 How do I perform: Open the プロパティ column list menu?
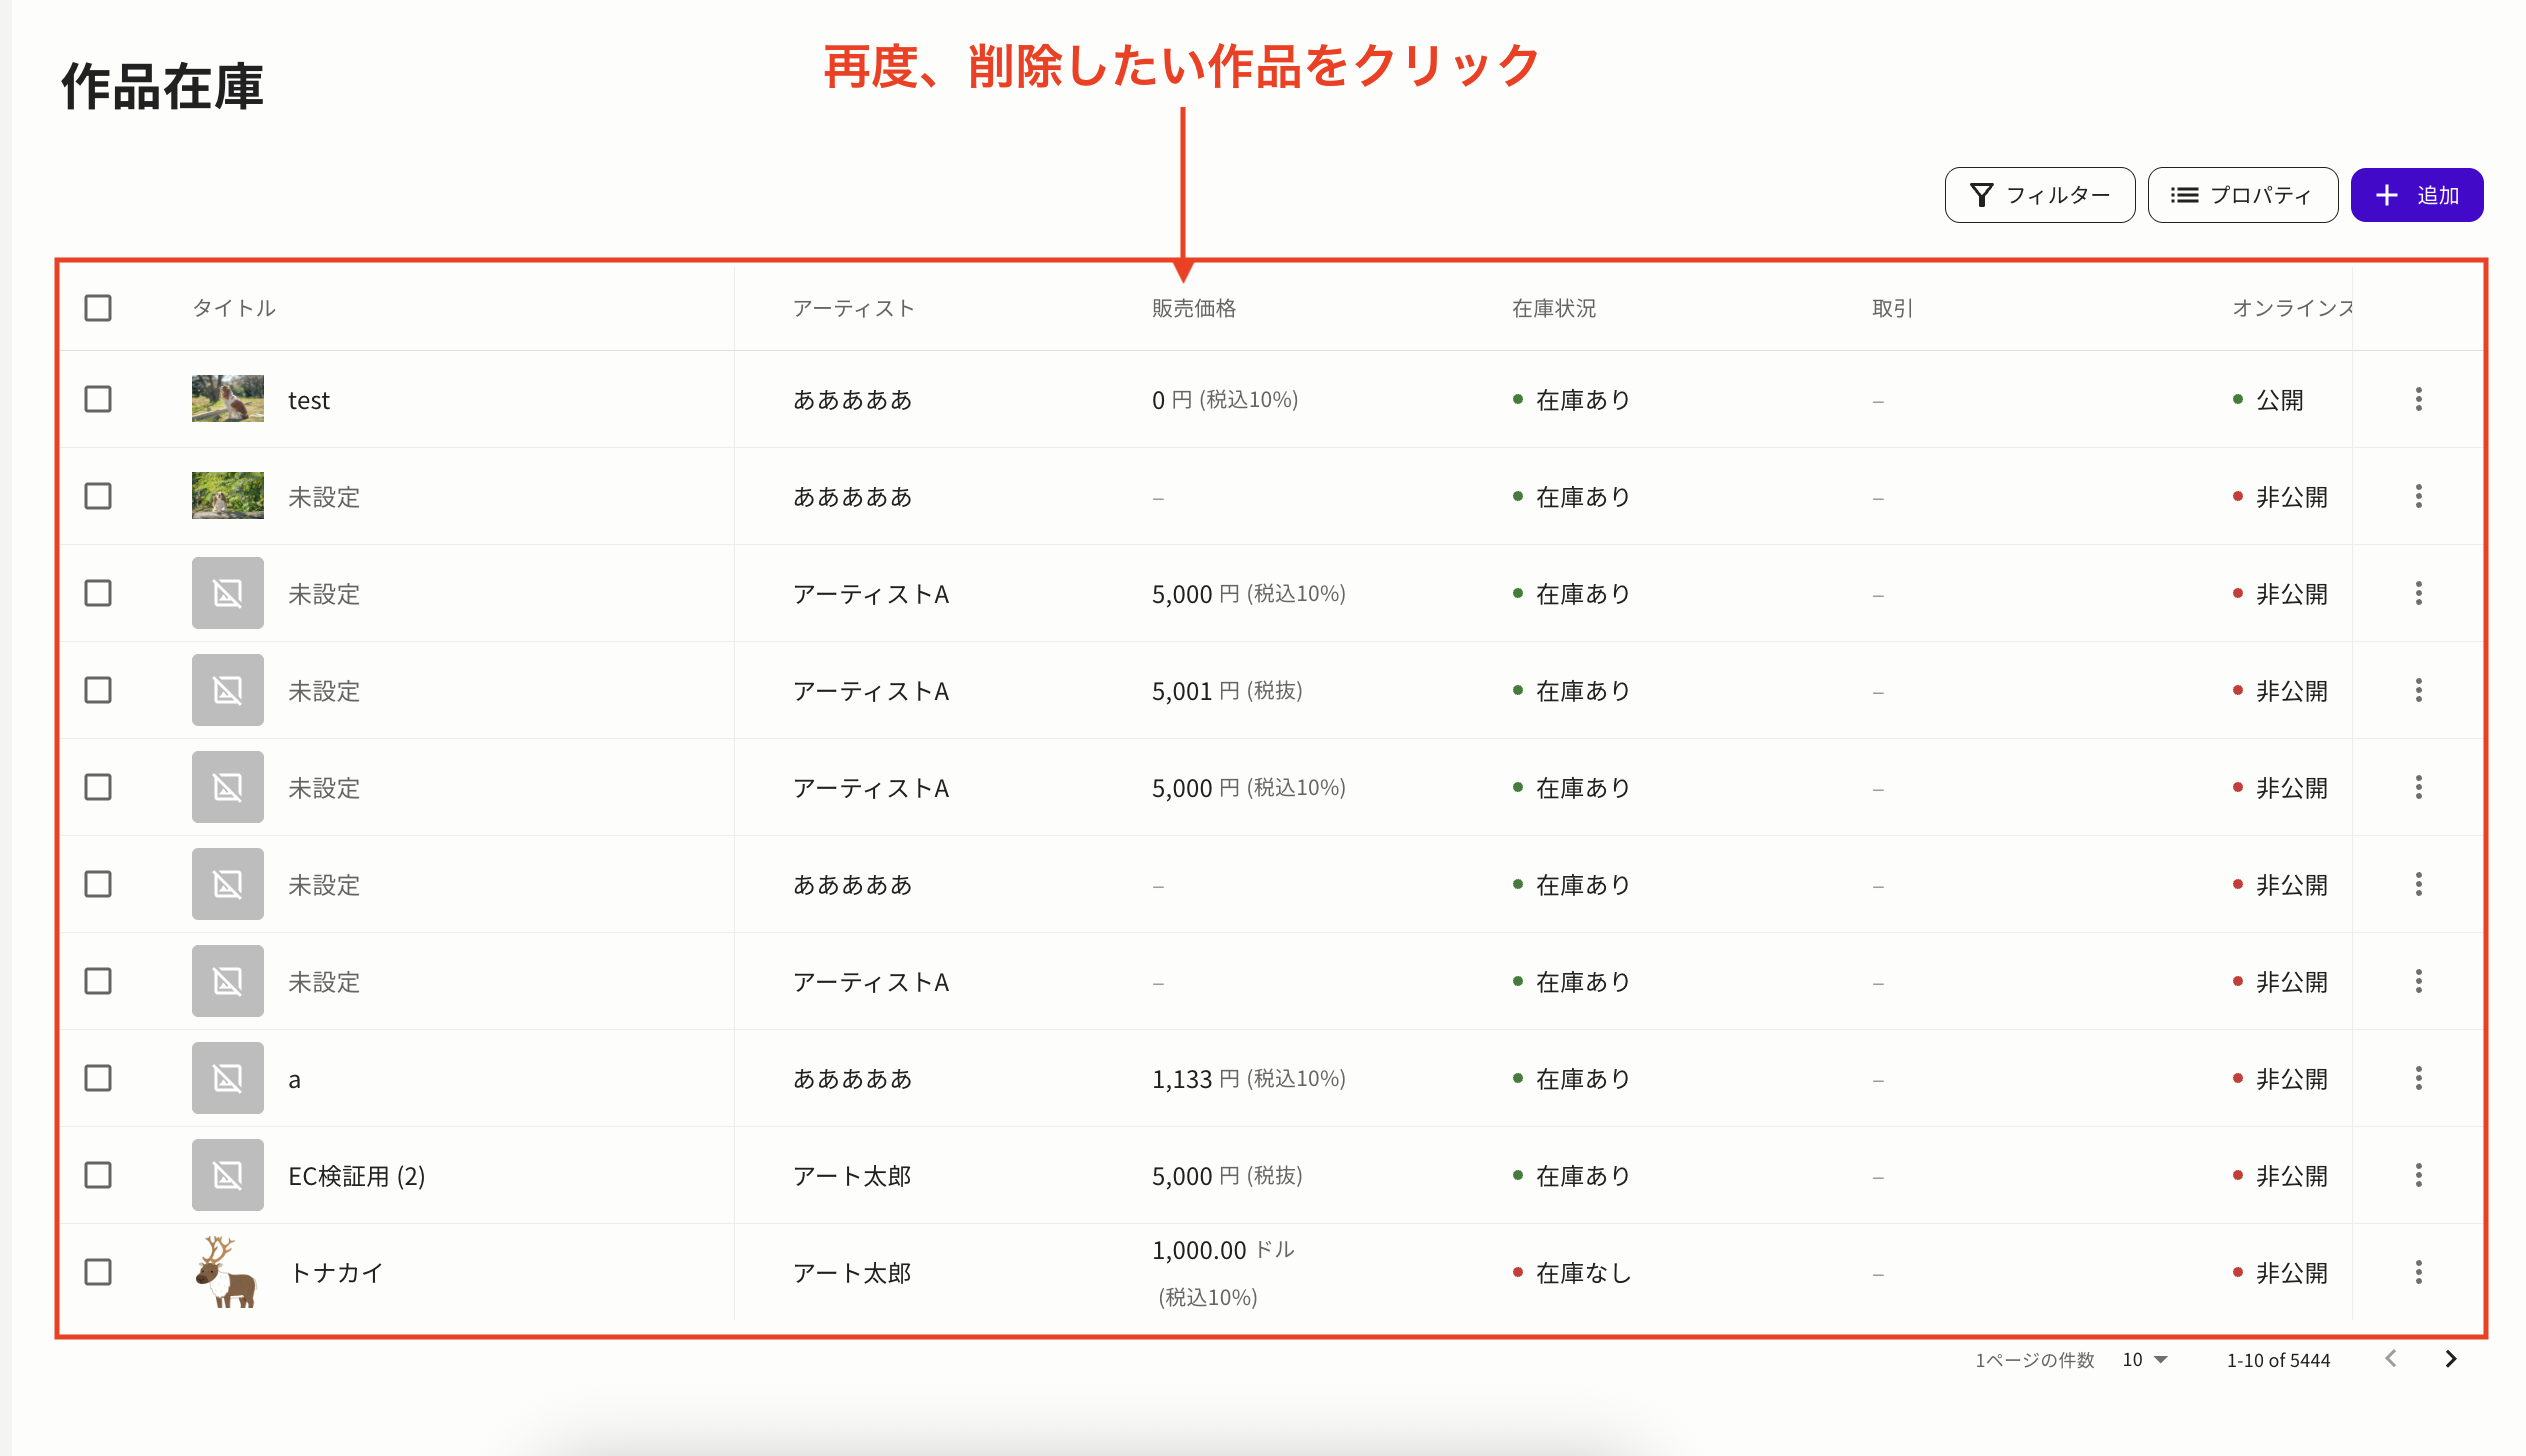2242,195
